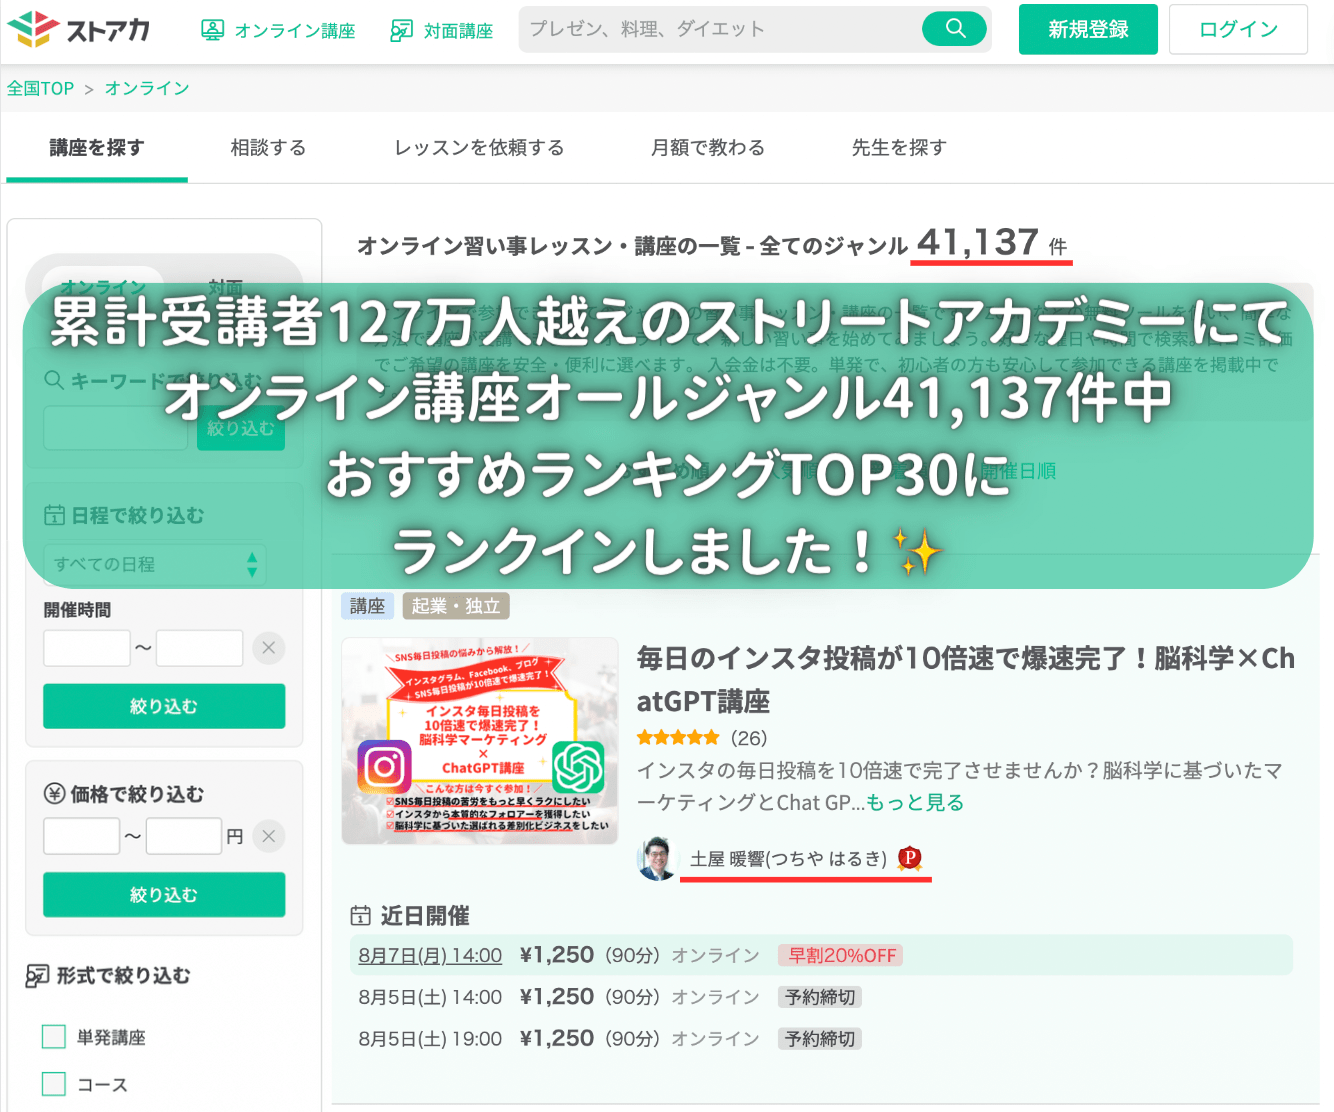The image size is (1334, 1112).
Task: Click the ログイン button
Action: pyautogui.click(x=1238, y=29)
